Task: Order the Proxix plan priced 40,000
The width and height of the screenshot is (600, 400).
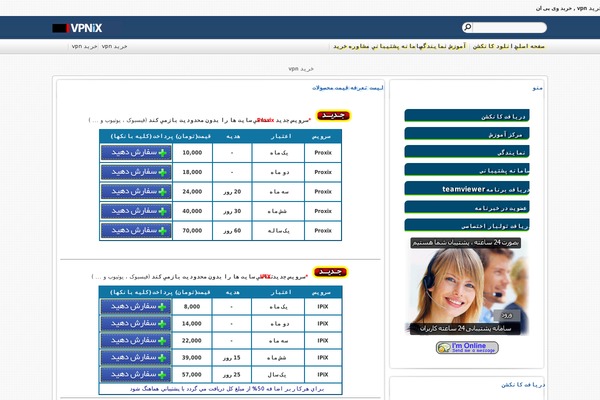Action: tap(136, 211)
